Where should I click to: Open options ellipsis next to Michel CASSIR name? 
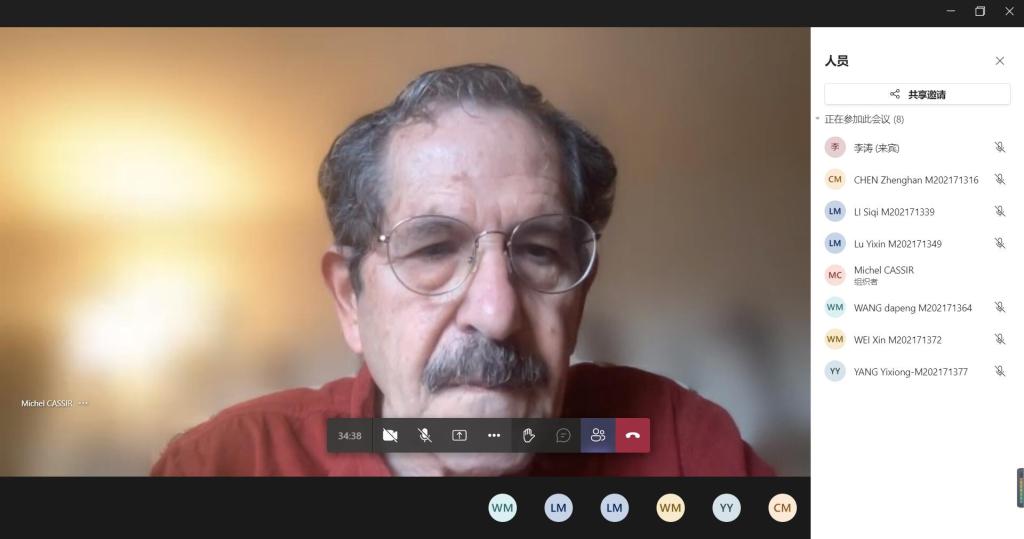83,403
